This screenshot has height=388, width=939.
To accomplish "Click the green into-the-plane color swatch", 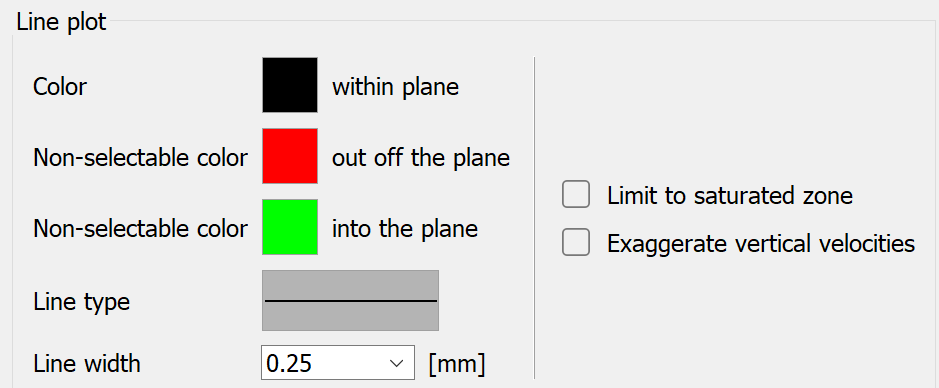I will 290,227.
